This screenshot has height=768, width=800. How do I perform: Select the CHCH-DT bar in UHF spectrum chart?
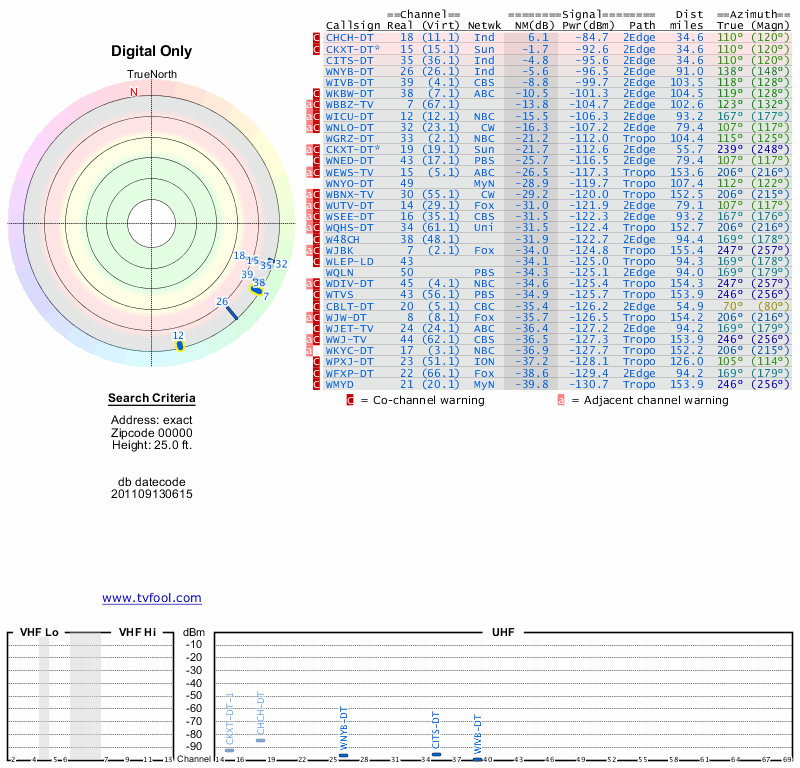pos(261,740)
